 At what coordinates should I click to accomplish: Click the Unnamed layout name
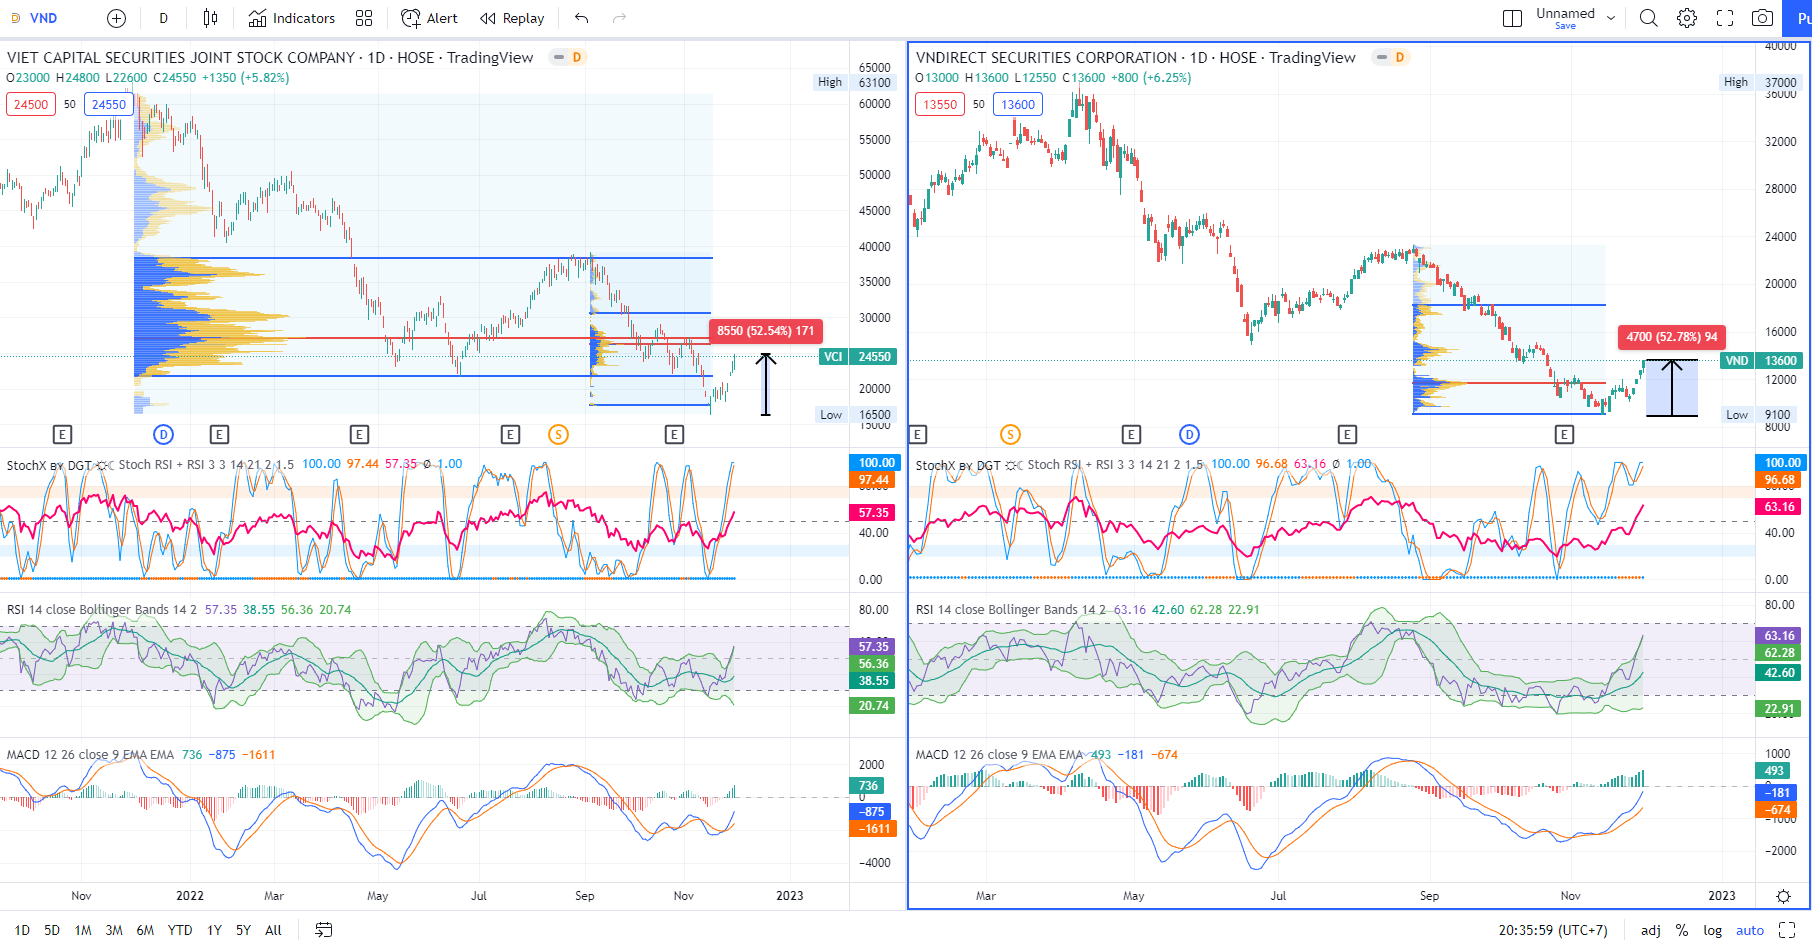pos(1565,14)
